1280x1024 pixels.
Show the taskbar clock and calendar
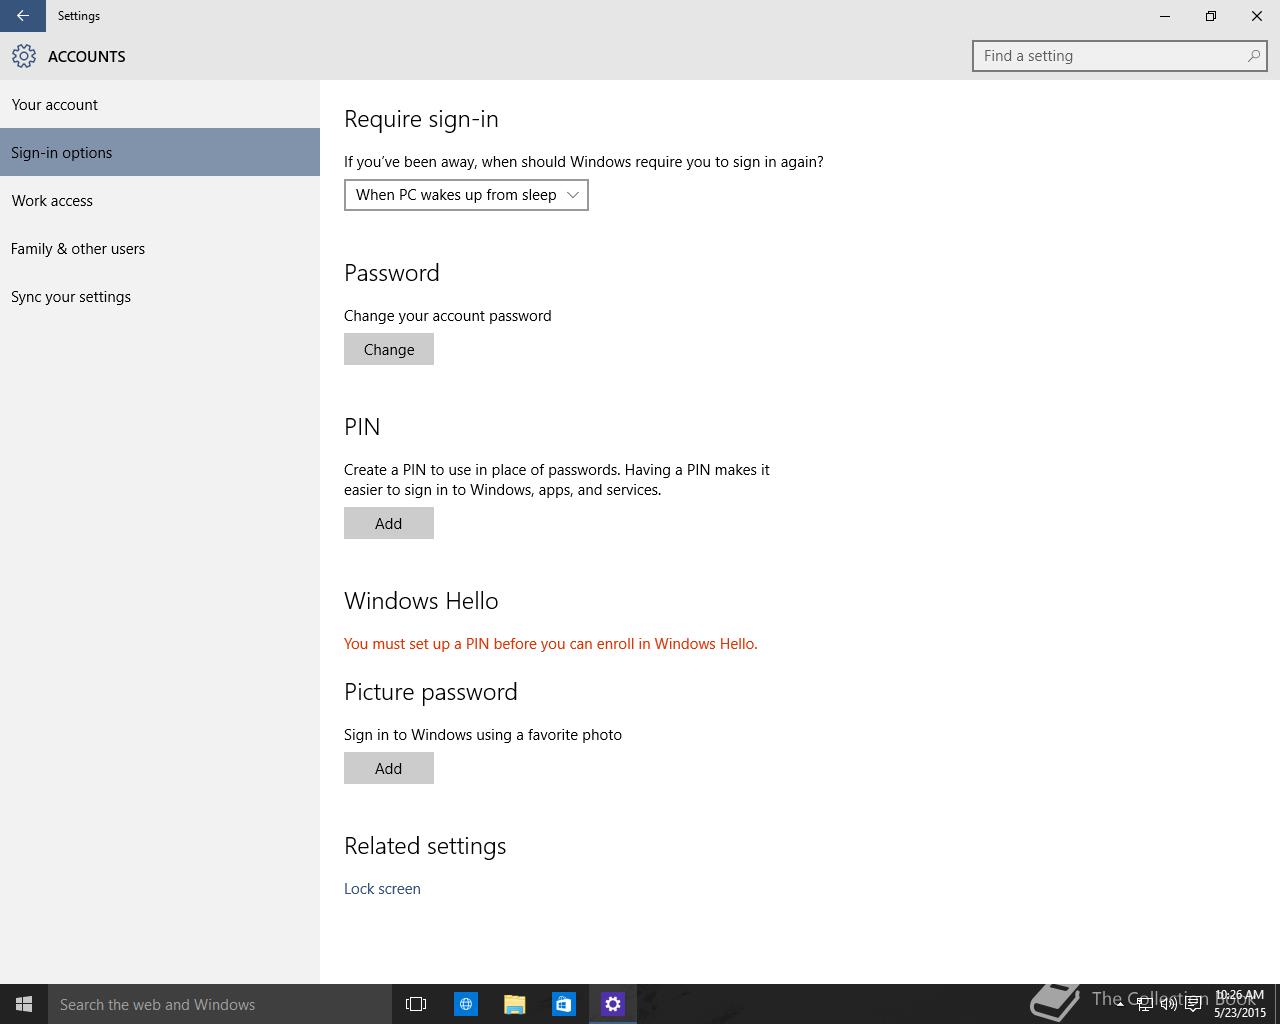[1240, 1004]
